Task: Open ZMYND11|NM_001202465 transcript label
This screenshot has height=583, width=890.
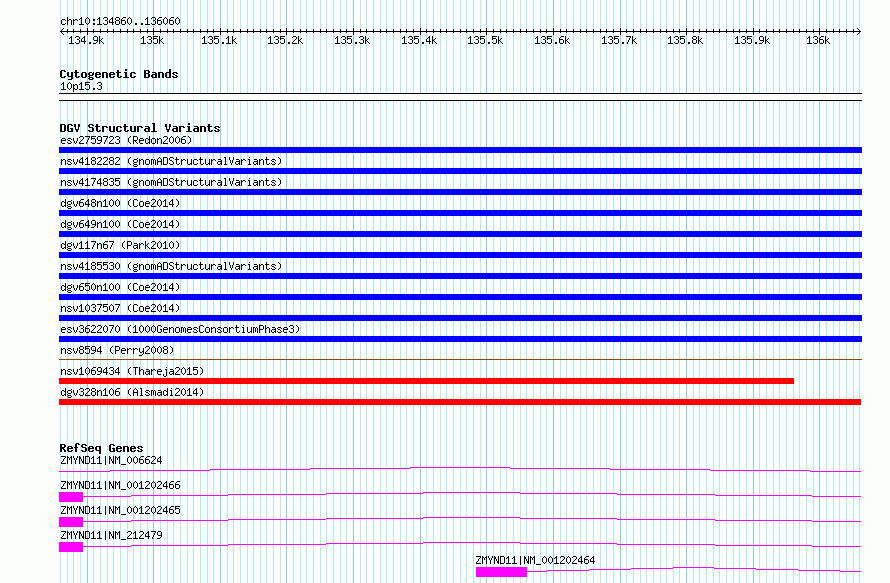Action: [x=120, y=510]
